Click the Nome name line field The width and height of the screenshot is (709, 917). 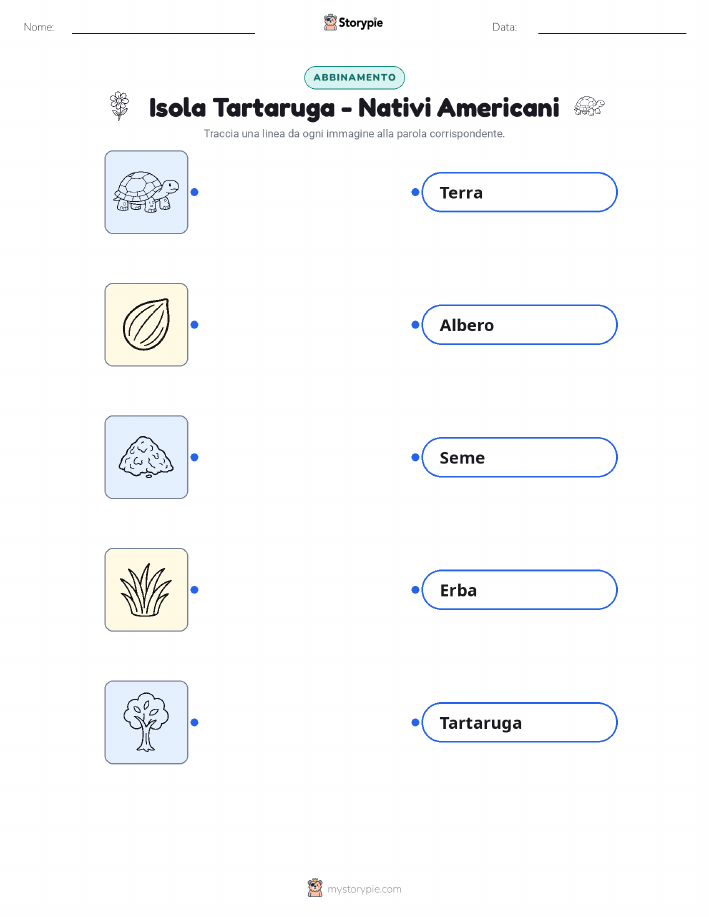pyautogui.click(x=163, y=27)
